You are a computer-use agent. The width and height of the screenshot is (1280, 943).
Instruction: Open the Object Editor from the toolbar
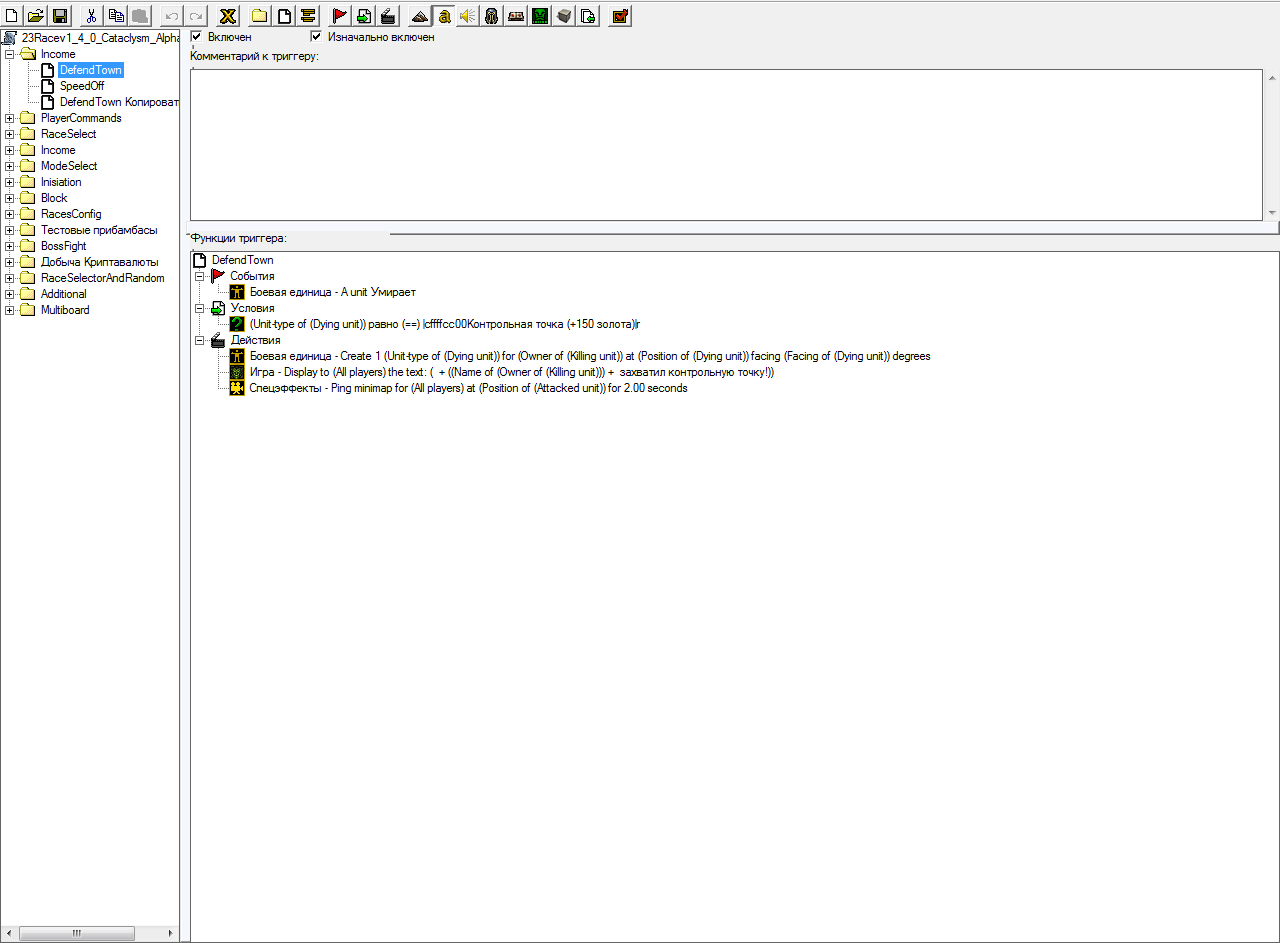[x=492, y=15]
